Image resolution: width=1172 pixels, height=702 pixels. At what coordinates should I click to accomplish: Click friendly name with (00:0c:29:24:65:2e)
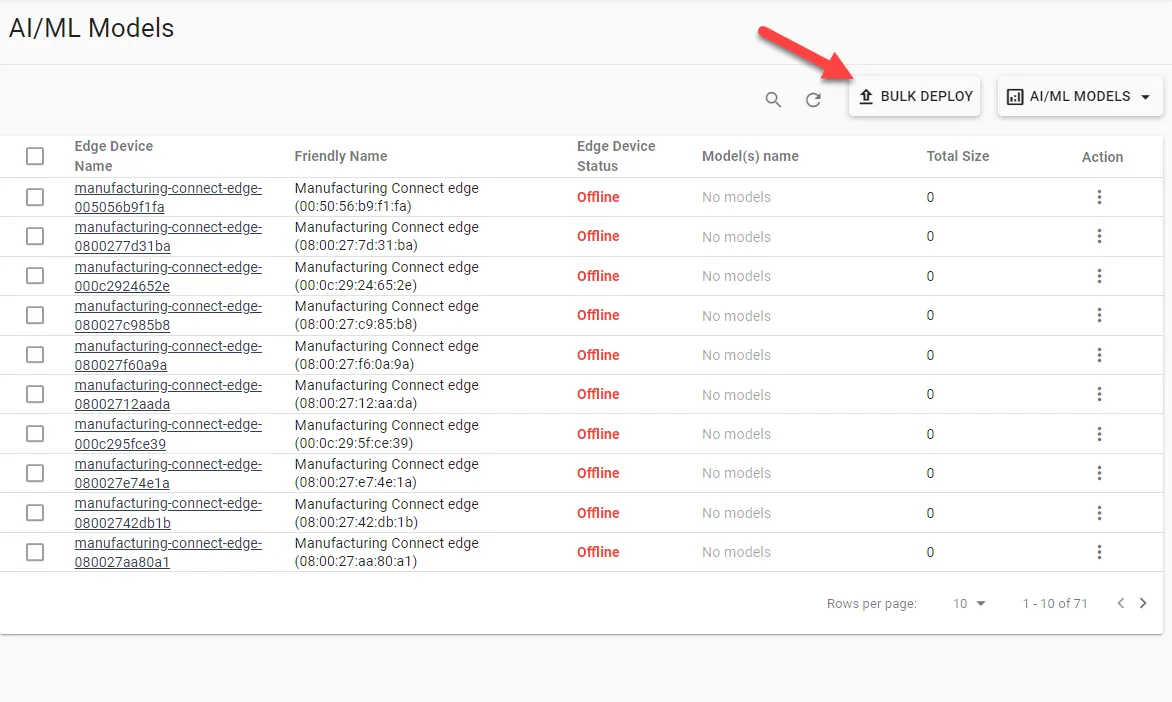point(386,276)
